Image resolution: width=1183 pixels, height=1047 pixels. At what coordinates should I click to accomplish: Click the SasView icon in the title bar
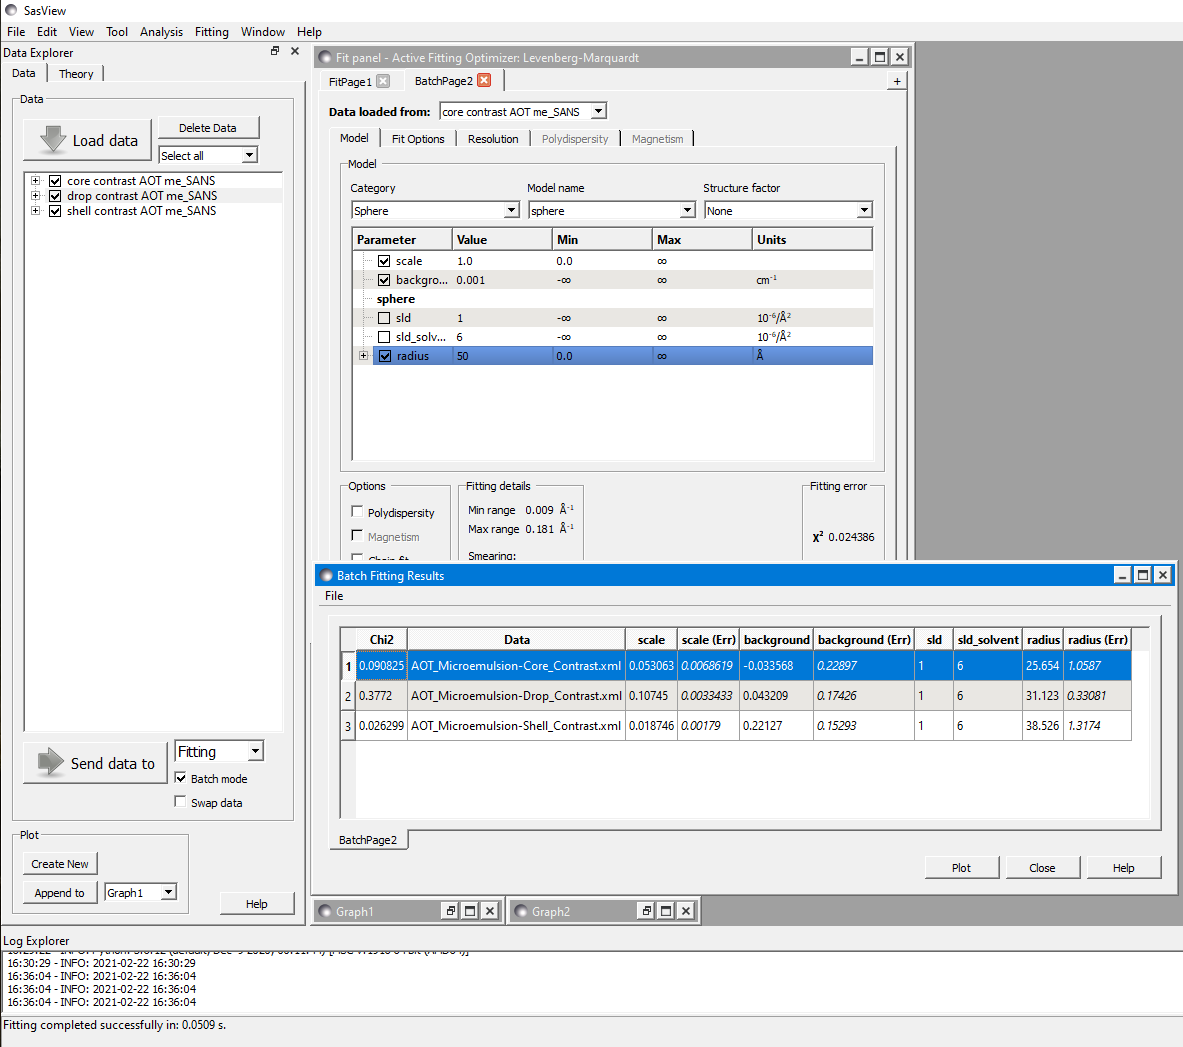click(x=9, y=10)
